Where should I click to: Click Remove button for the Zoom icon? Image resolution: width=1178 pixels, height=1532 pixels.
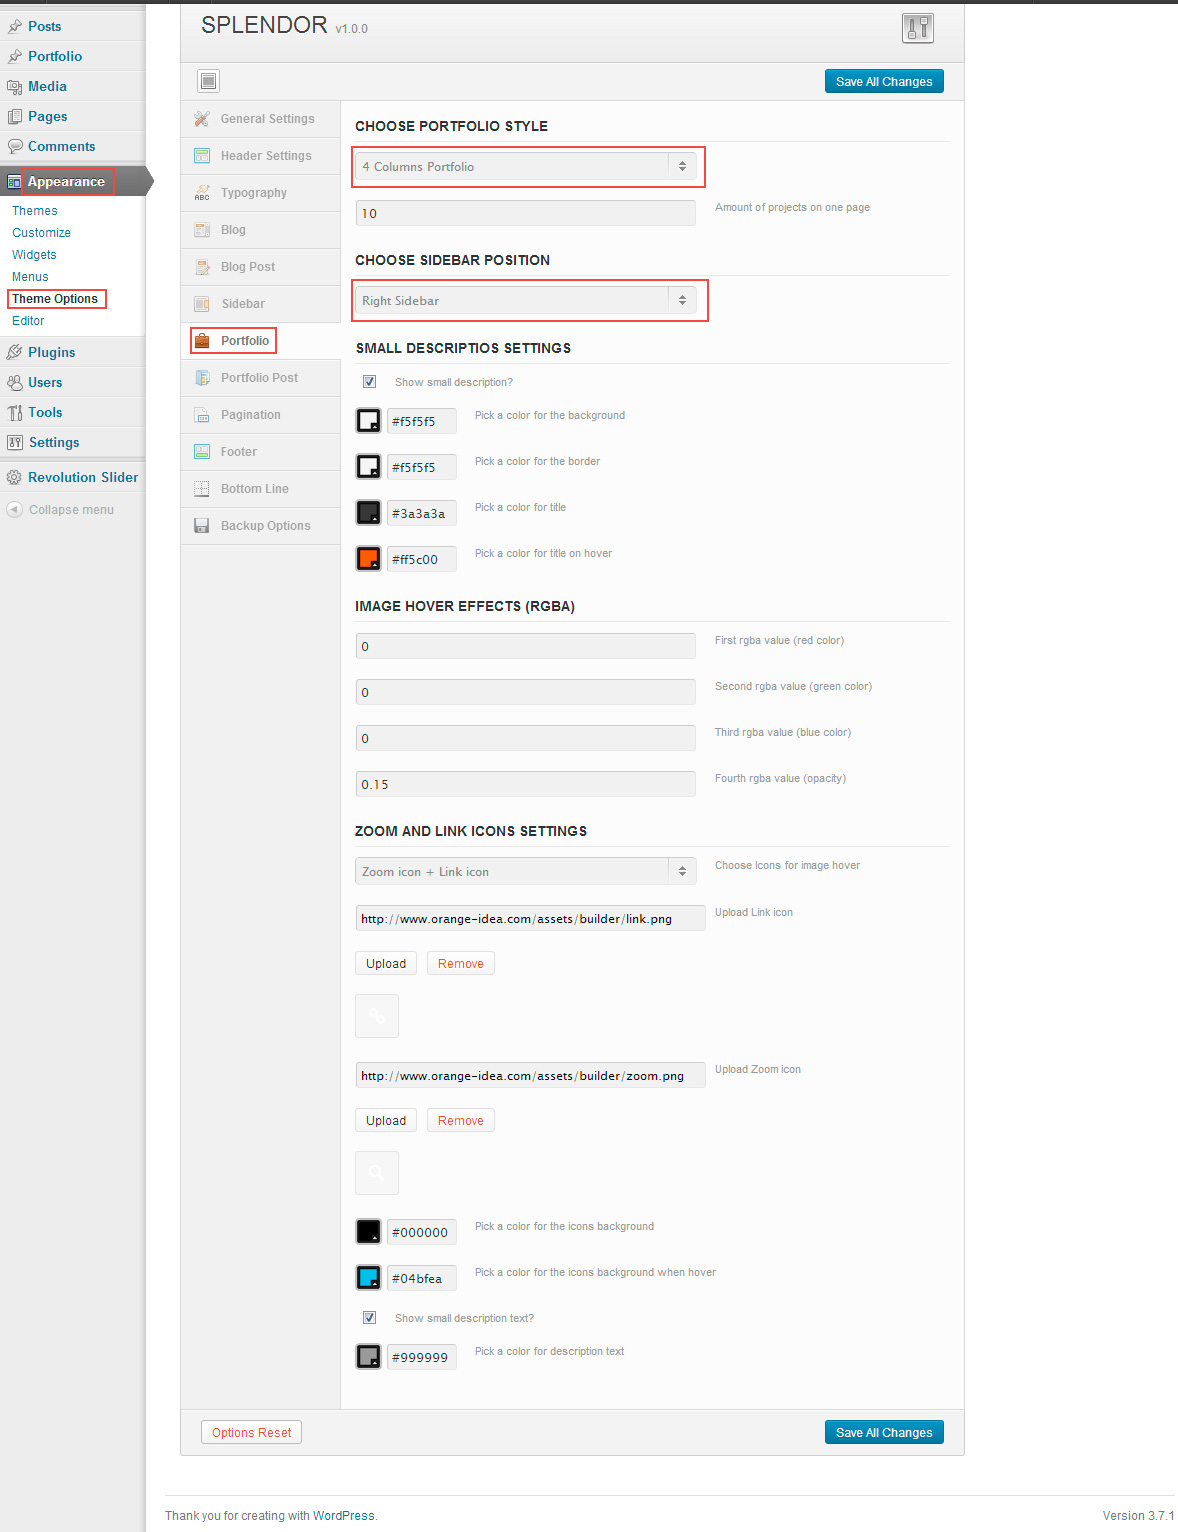[x=461, y=1121]
